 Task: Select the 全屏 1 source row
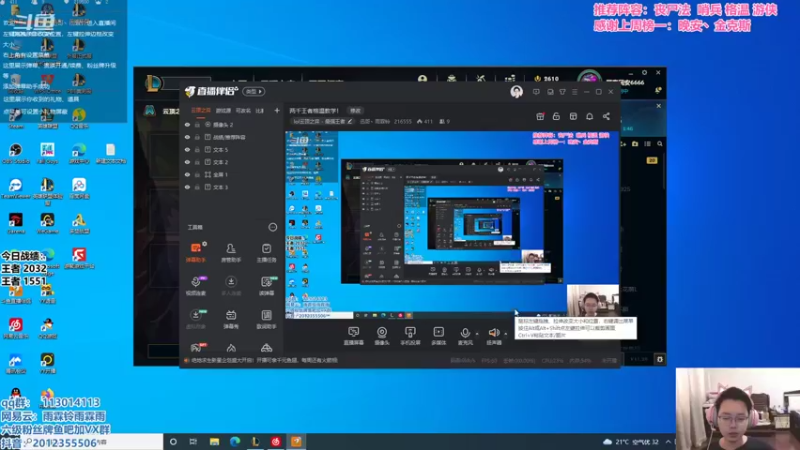point(232,174)
